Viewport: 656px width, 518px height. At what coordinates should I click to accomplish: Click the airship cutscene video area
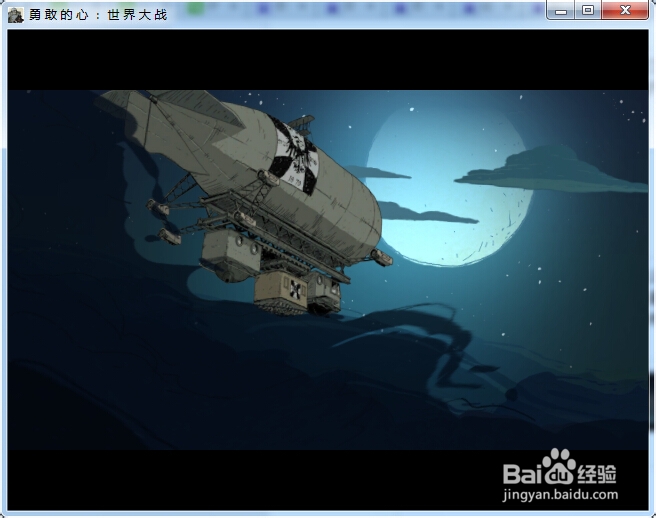(x=328, y=270)
